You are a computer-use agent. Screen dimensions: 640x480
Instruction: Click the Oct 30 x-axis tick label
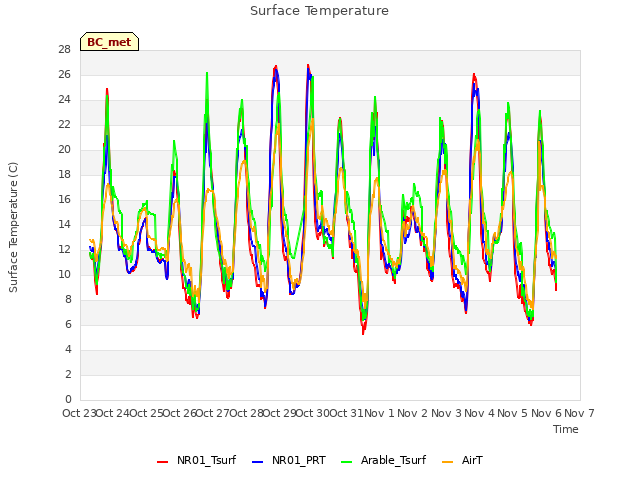click(x=313, y=413)
